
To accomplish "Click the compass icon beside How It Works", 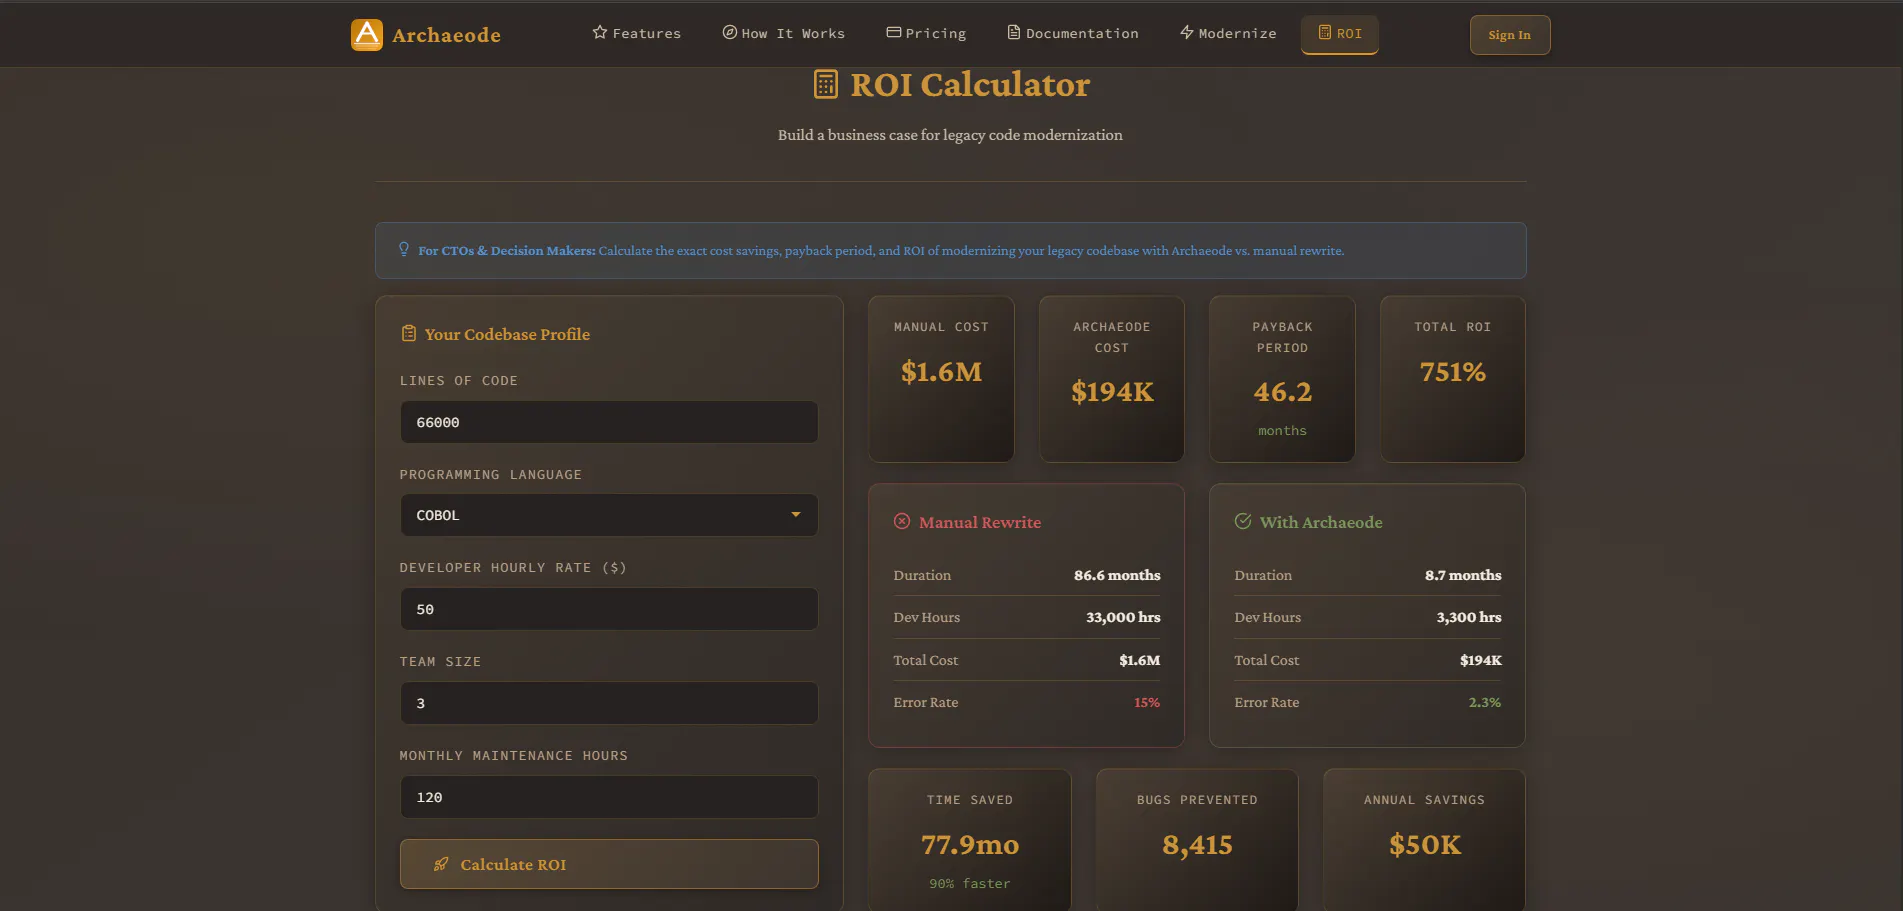I will click(x=730, y=32).
